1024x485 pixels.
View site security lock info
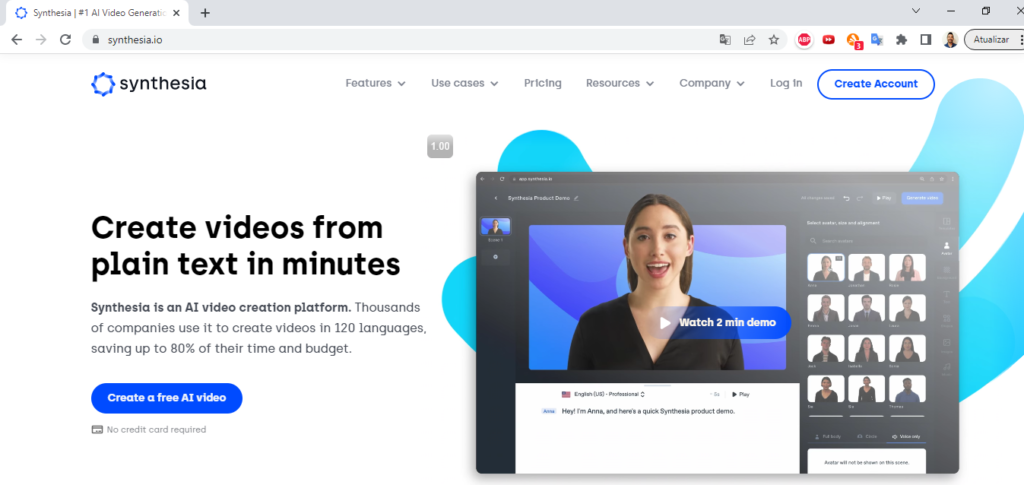click(95, 40)
